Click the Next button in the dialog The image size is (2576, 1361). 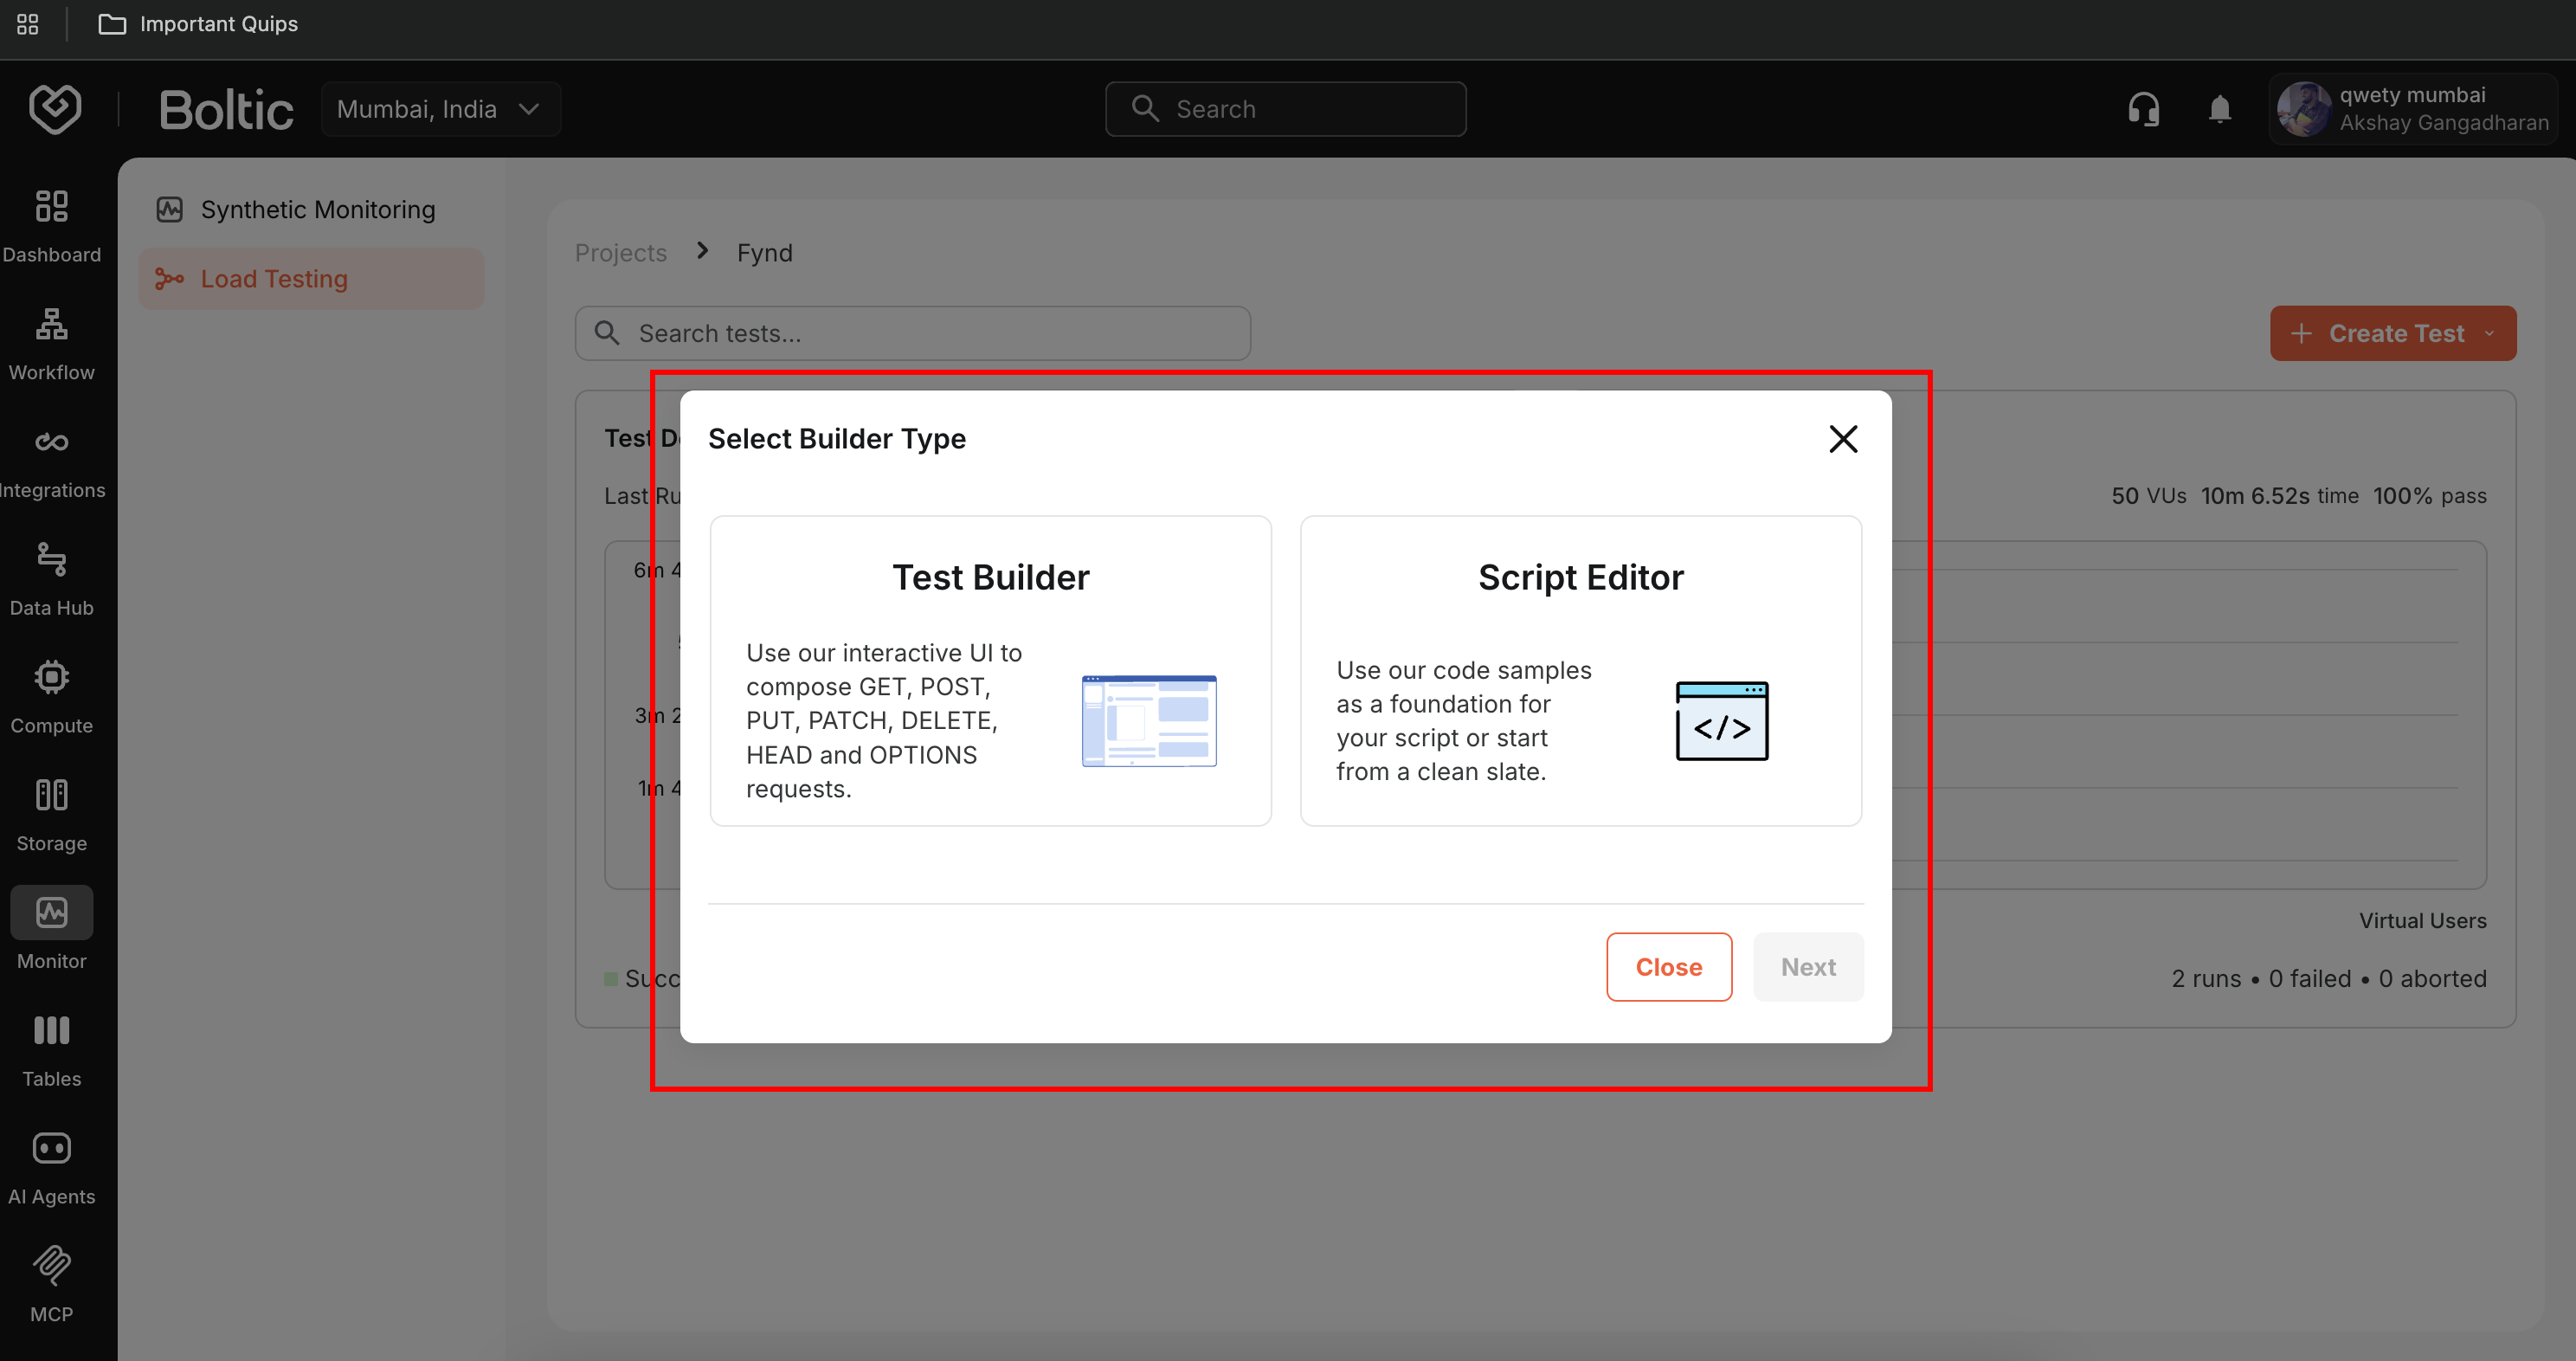click(x=1808, y=967)
